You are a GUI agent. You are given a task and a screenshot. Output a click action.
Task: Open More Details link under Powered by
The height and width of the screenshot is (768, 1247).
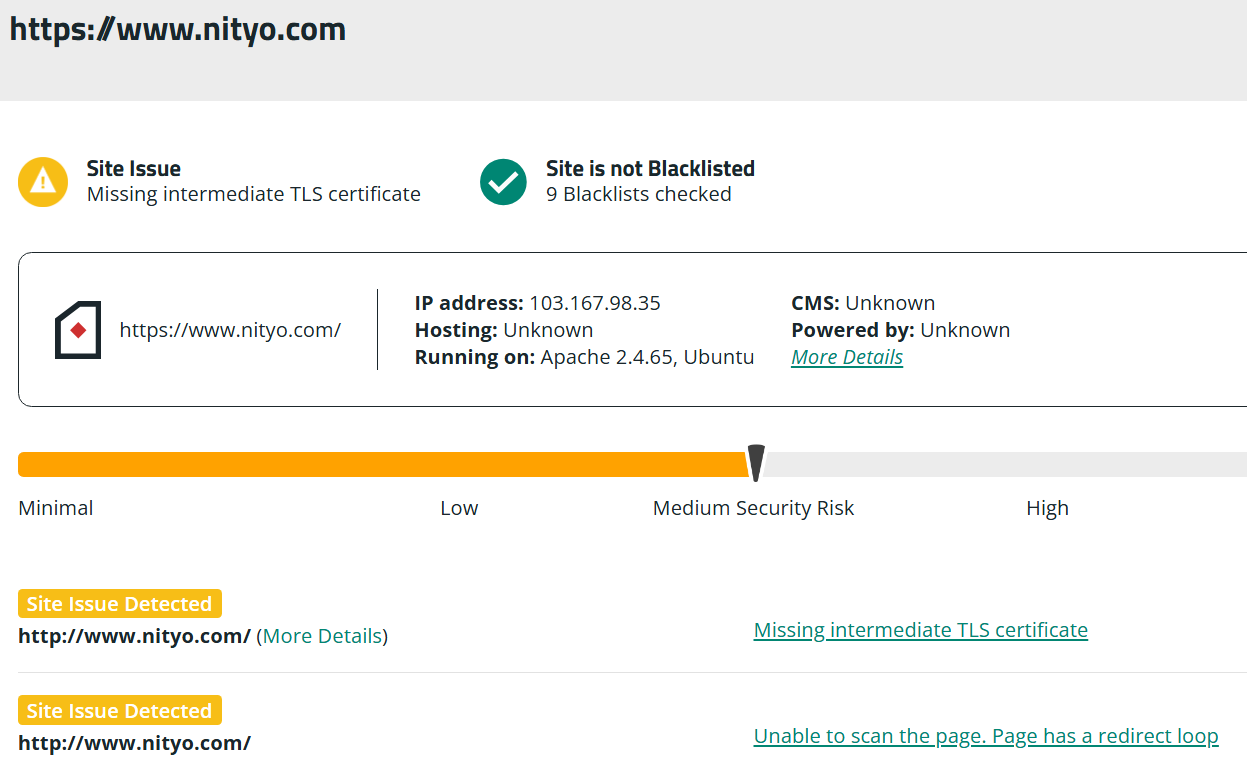(847, 357)
